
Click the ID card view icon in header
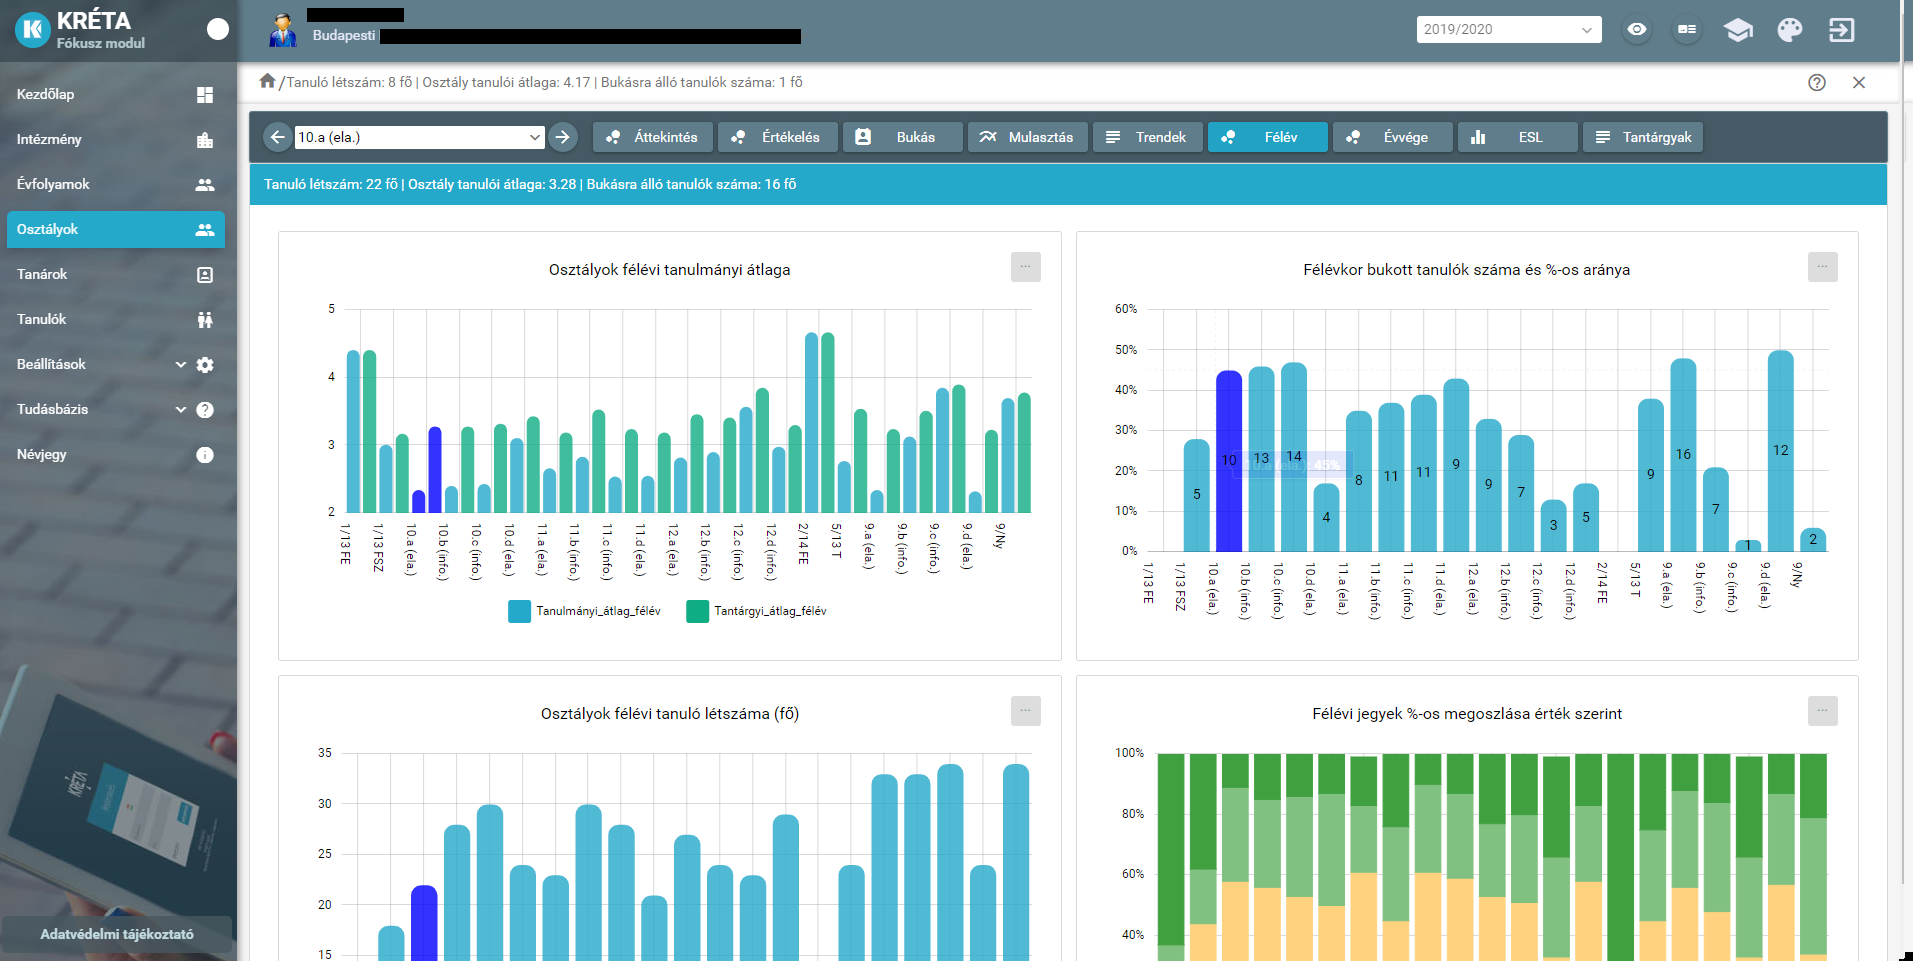(1687, 30)
